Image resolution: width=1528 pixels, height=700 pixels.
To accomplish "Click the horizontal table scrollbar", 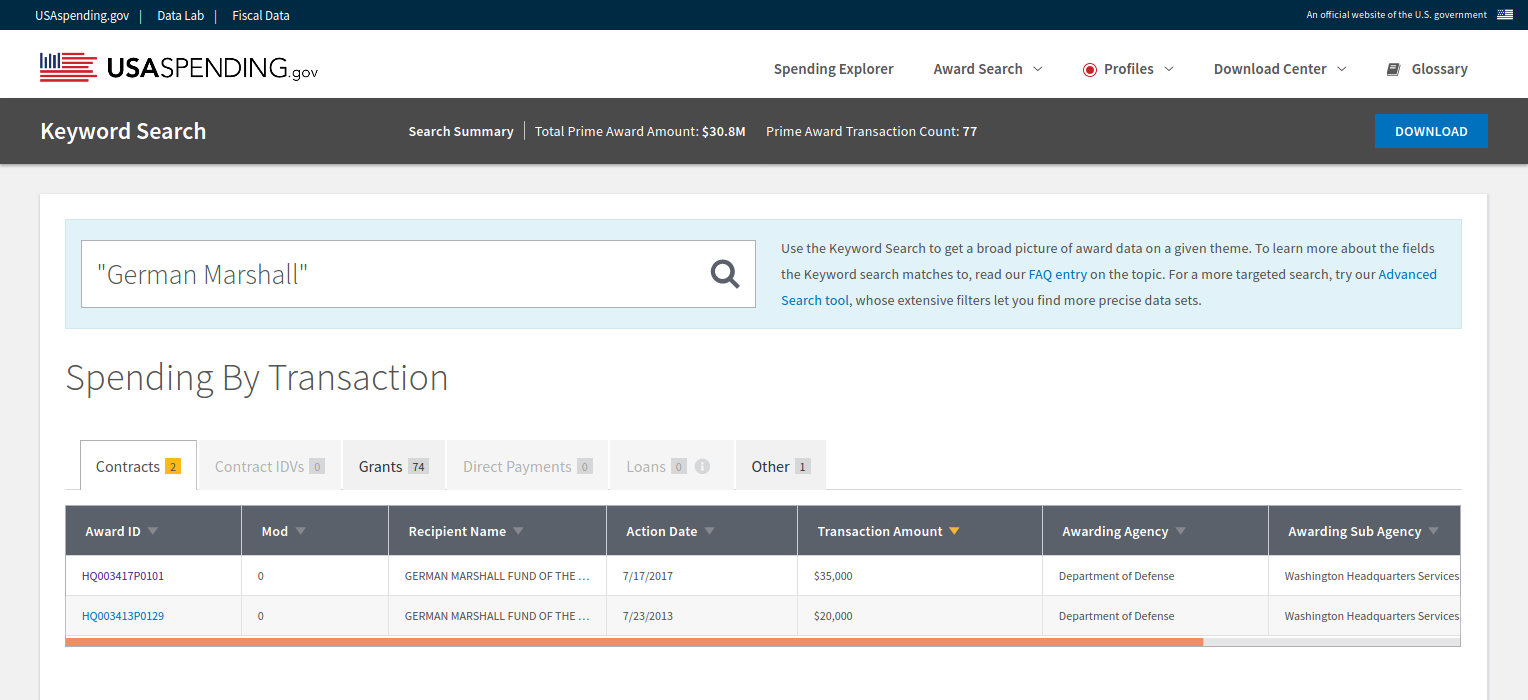I will click(634, 642).
